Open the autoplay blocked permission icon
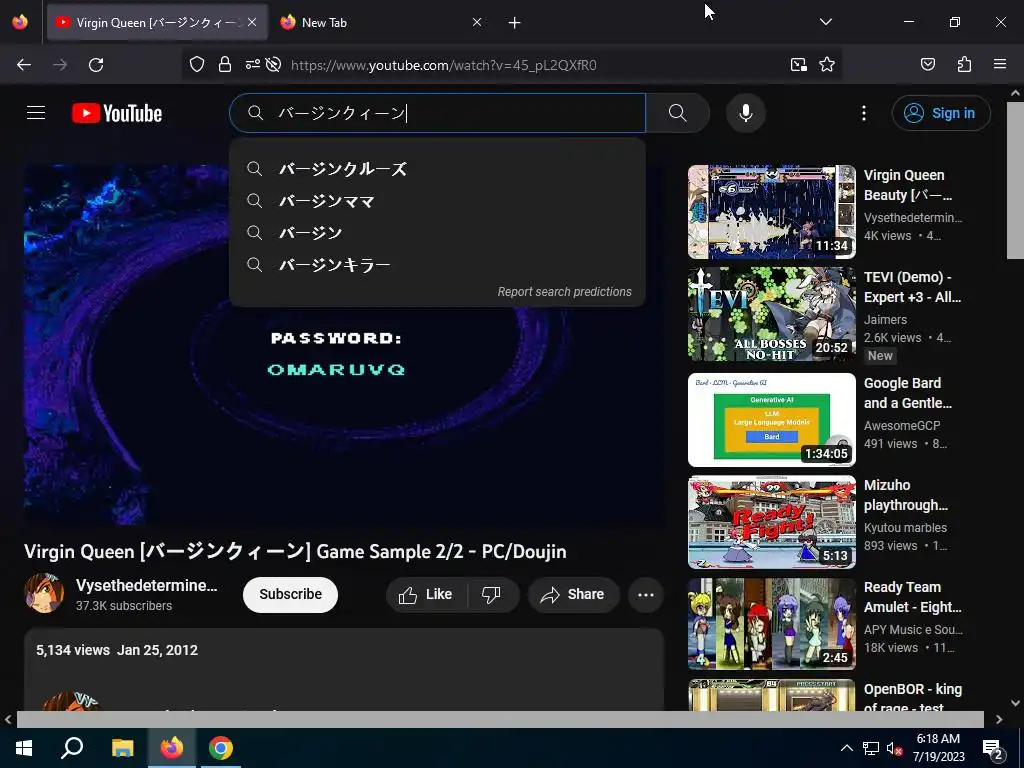Image resolution: width=1024 pixels, height=768 pixels. point(274,64)
